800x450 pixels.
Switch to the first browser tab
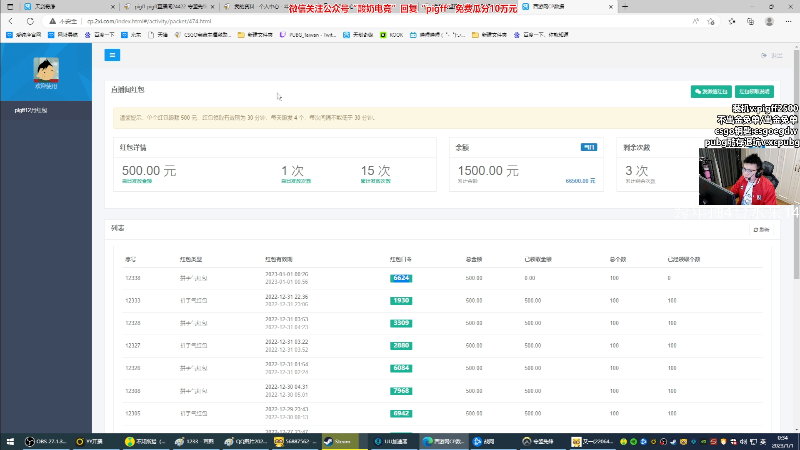(69, 7)
